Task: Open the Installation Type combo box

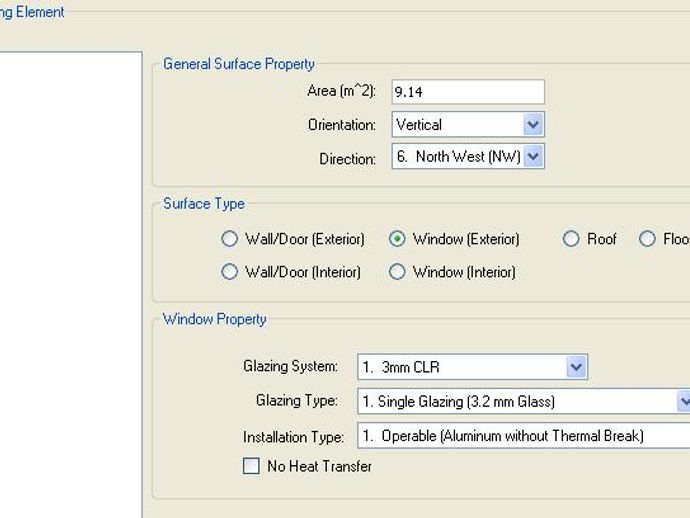Action: [x=520, y=436]
